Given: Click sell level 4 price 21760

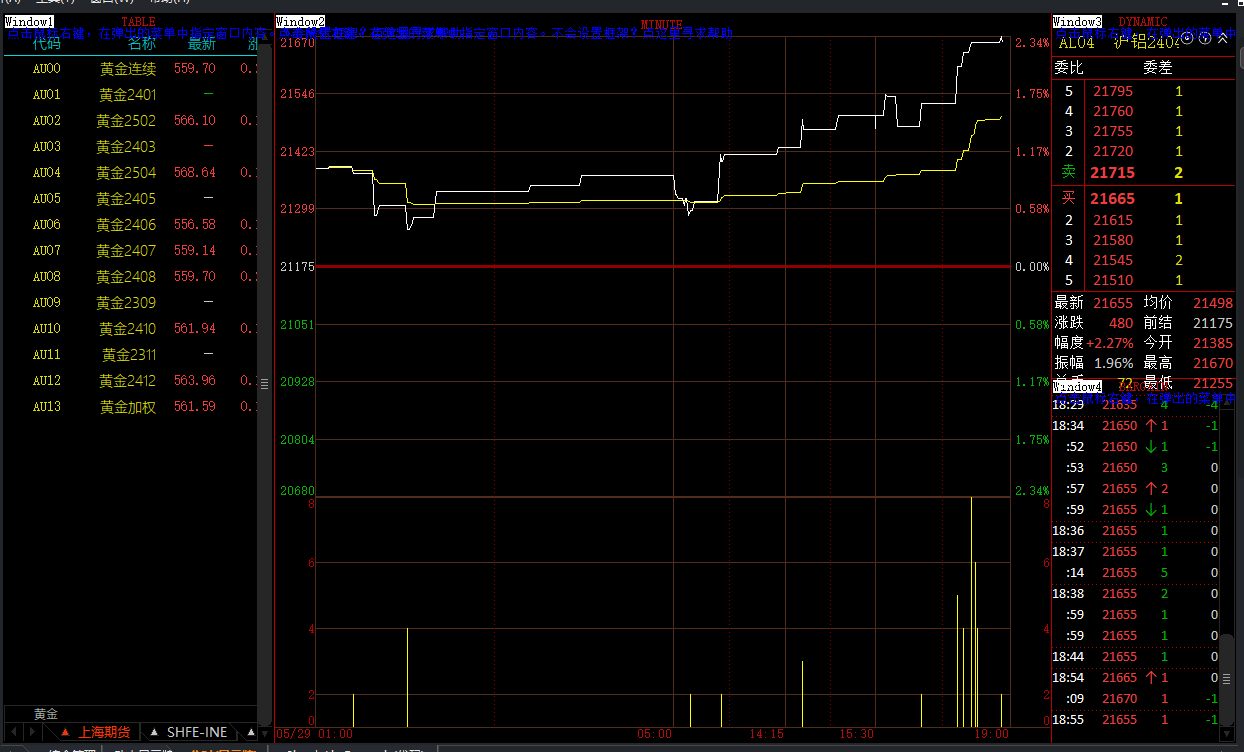Looking at the screenshot, I should (x=1113, y=111).
